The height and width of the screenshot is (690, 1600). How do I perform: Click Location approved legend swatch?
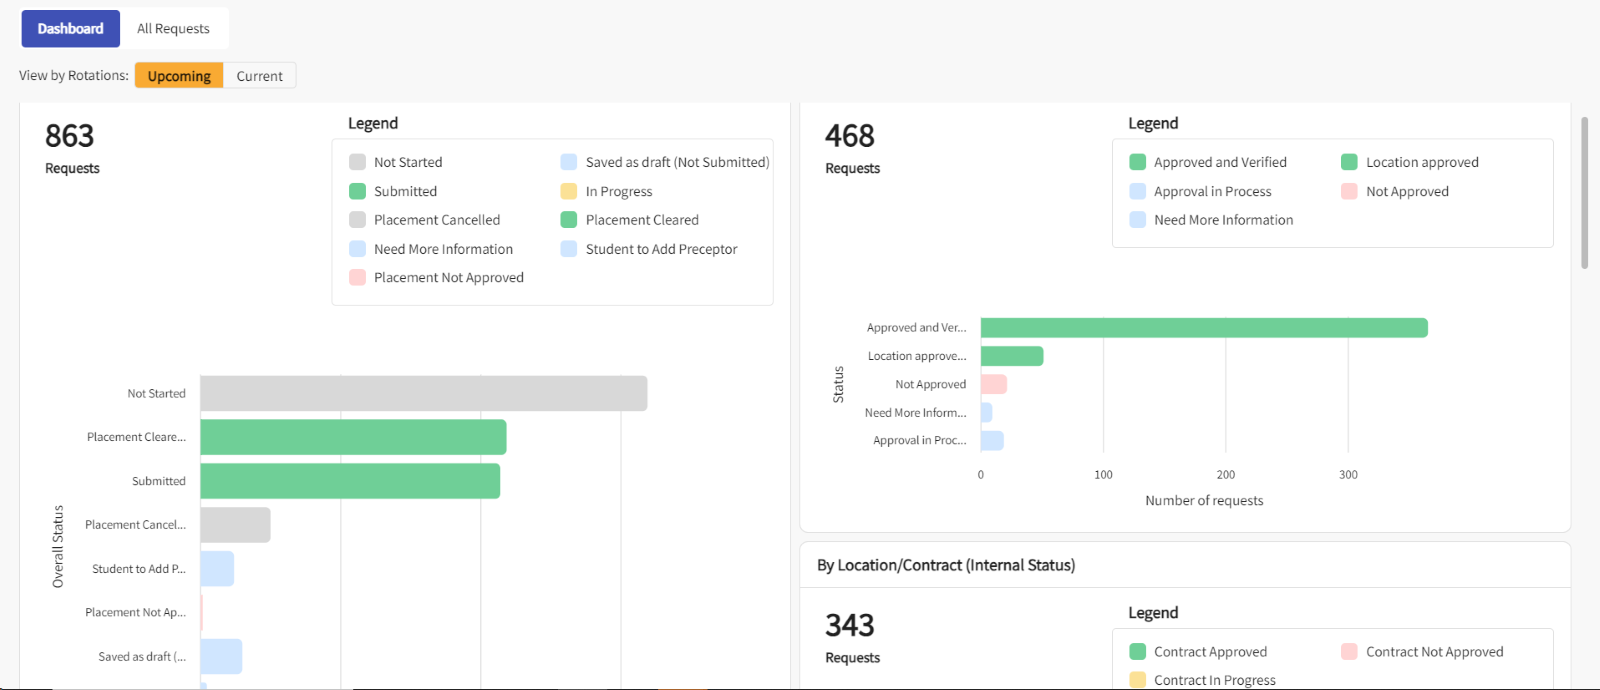click(x=1349, y=162)
